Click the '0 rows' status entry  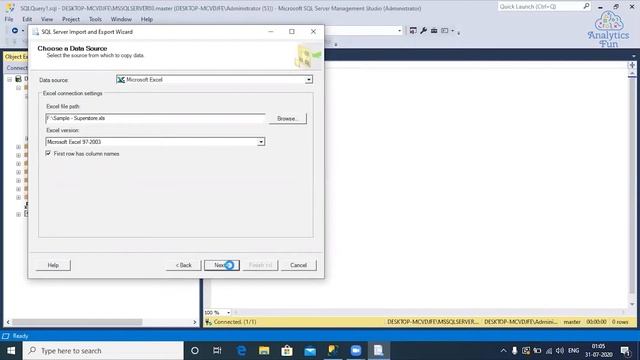(x=620, y=322)
